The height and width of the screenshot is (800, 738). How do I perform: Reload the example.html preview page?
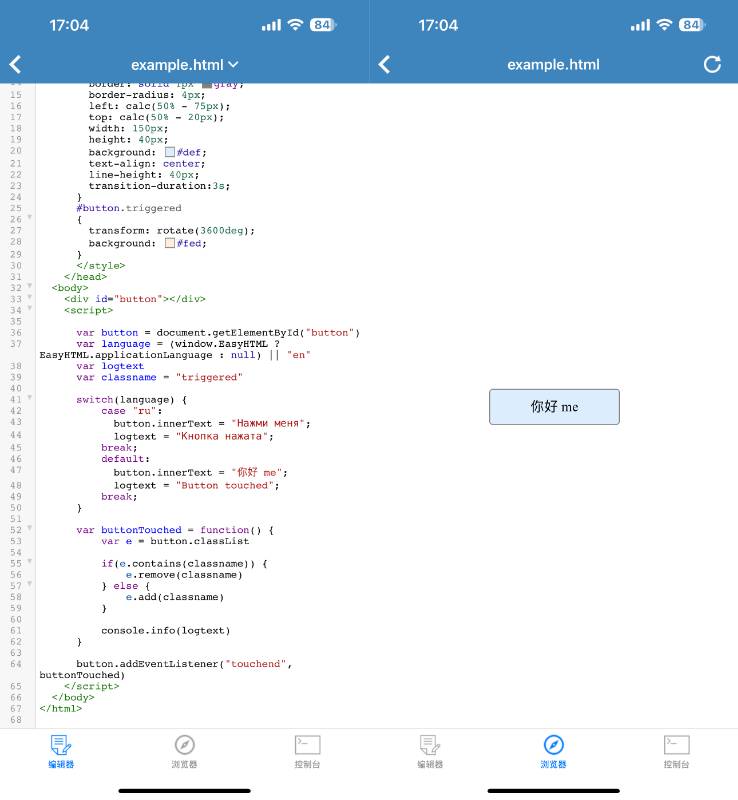tap(712, 64)
